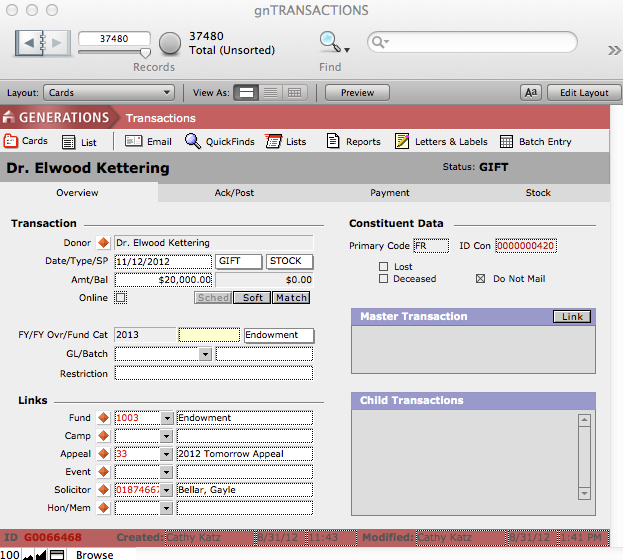
Task: Click the Edit Layout button
Action: point(583,93)
